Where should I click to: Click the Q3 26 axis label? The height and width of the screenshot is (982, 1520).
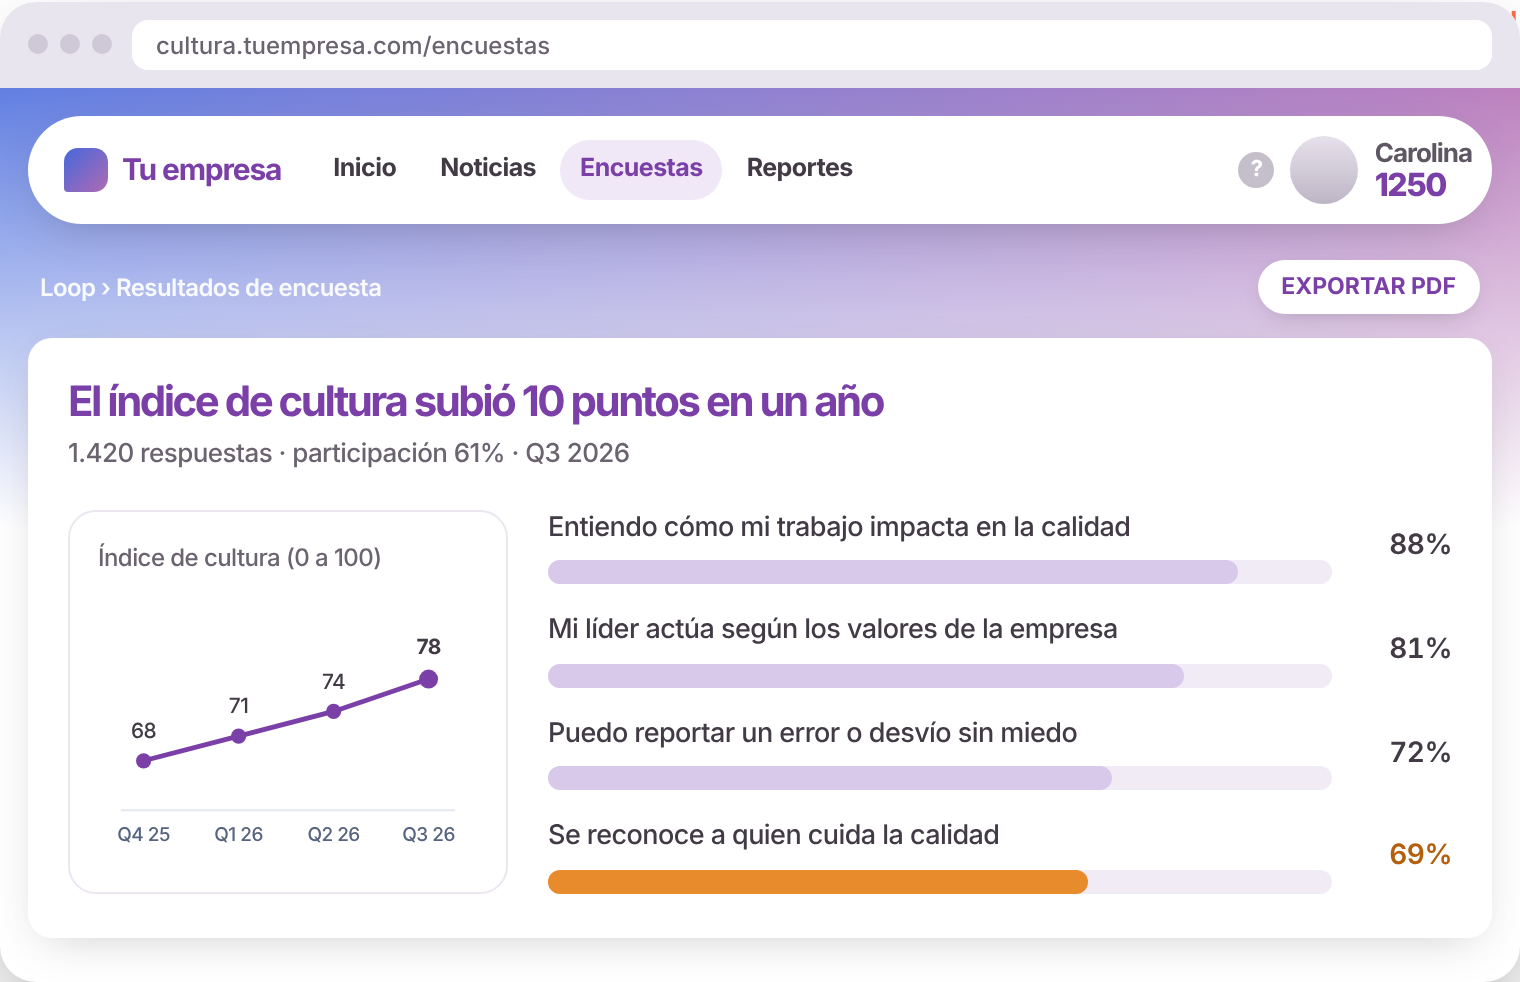429,834
